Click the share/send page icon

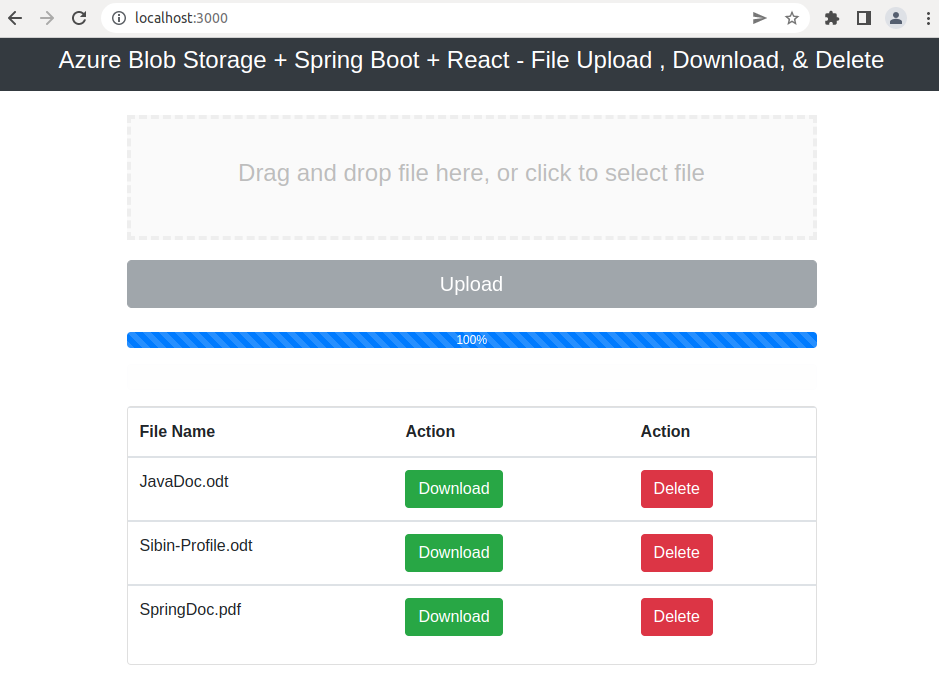coord(759,18)
